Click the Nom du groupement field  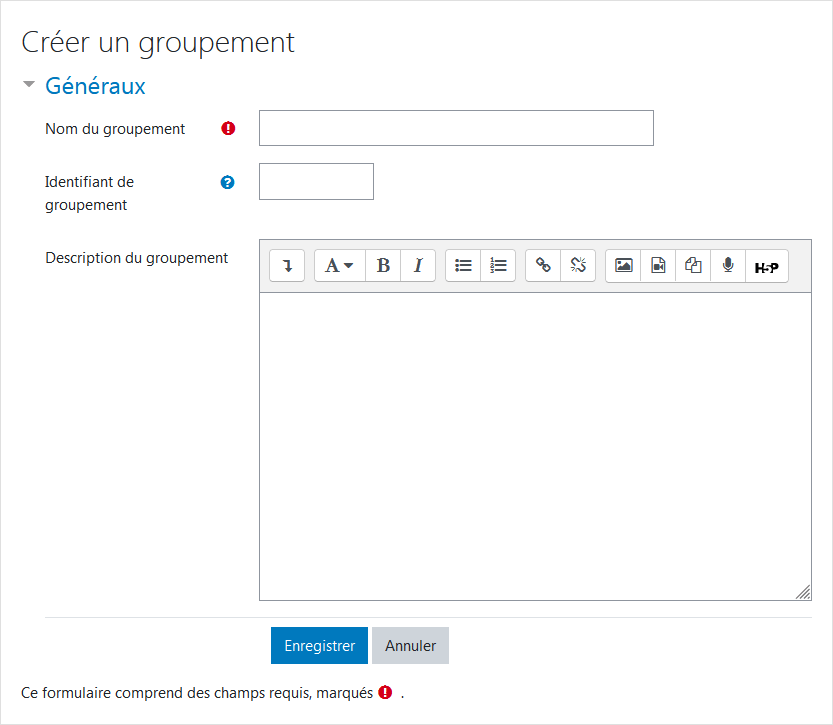[x=456, y=128]
